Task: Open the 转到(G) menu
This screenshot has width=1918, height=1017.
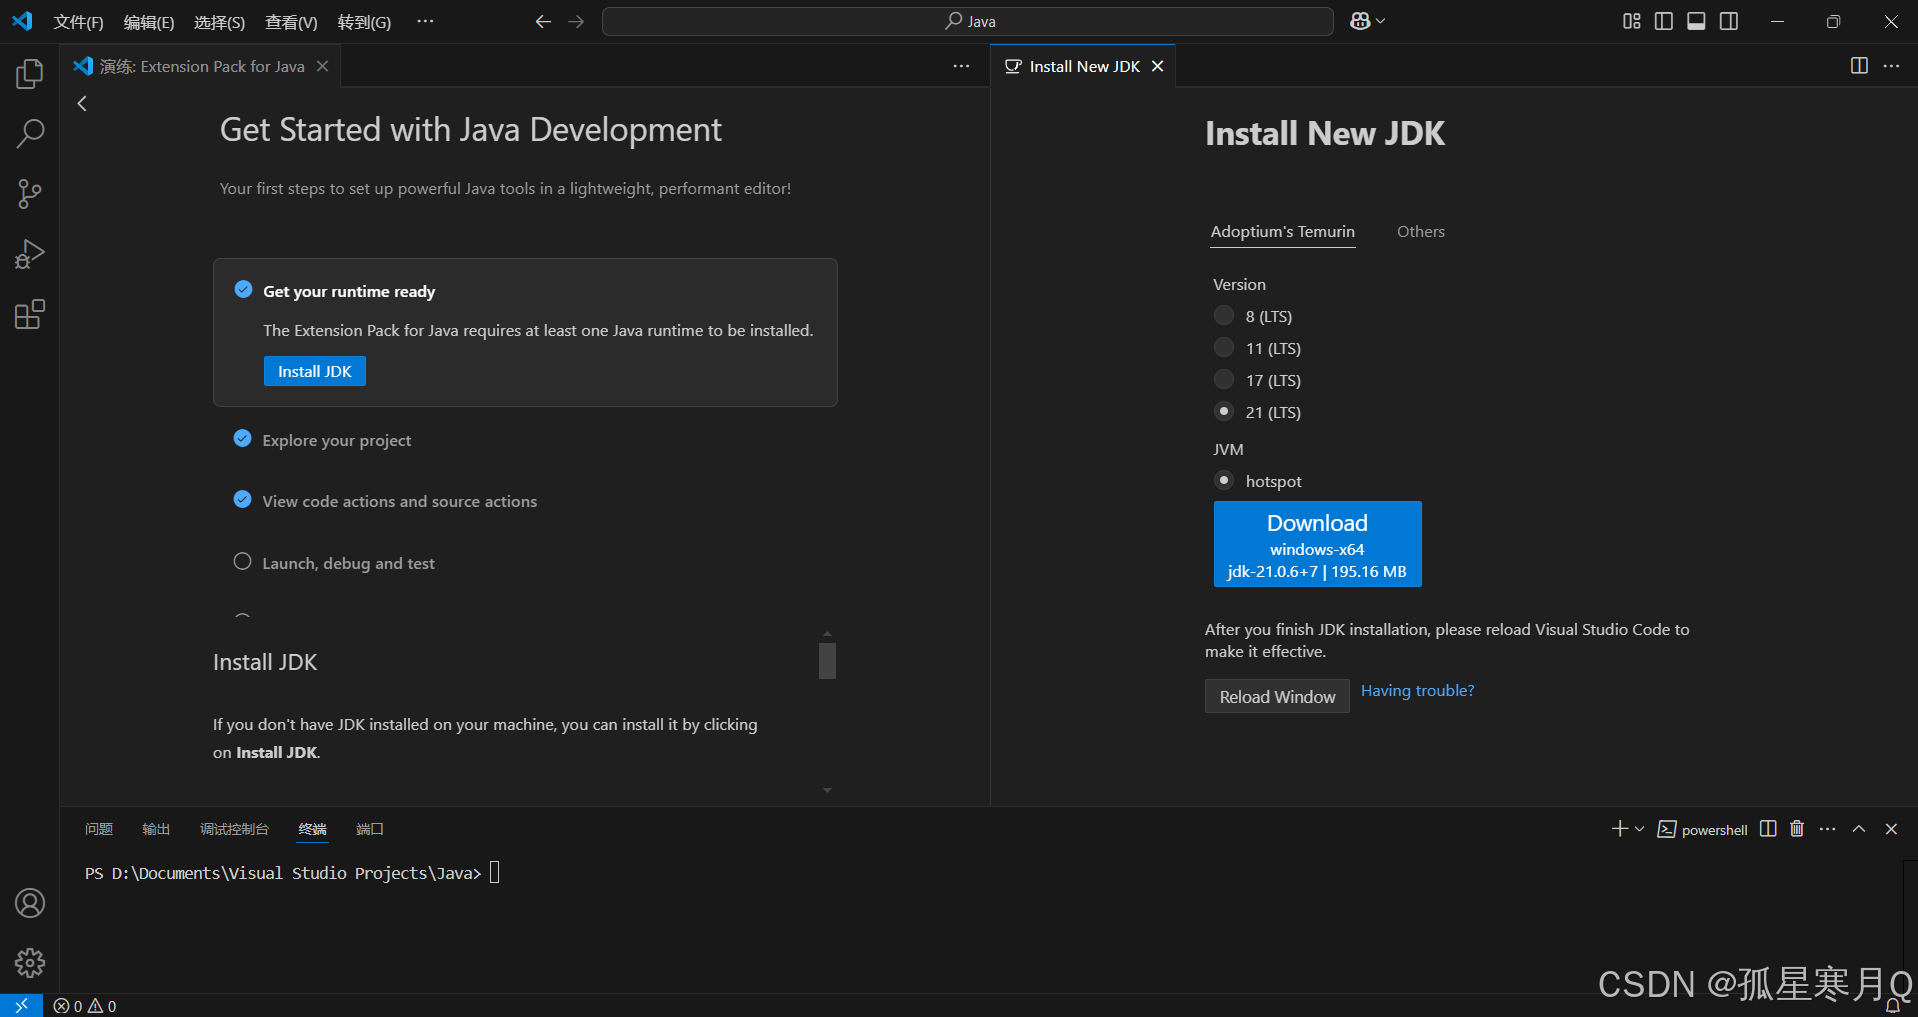Action: point(364,22)
